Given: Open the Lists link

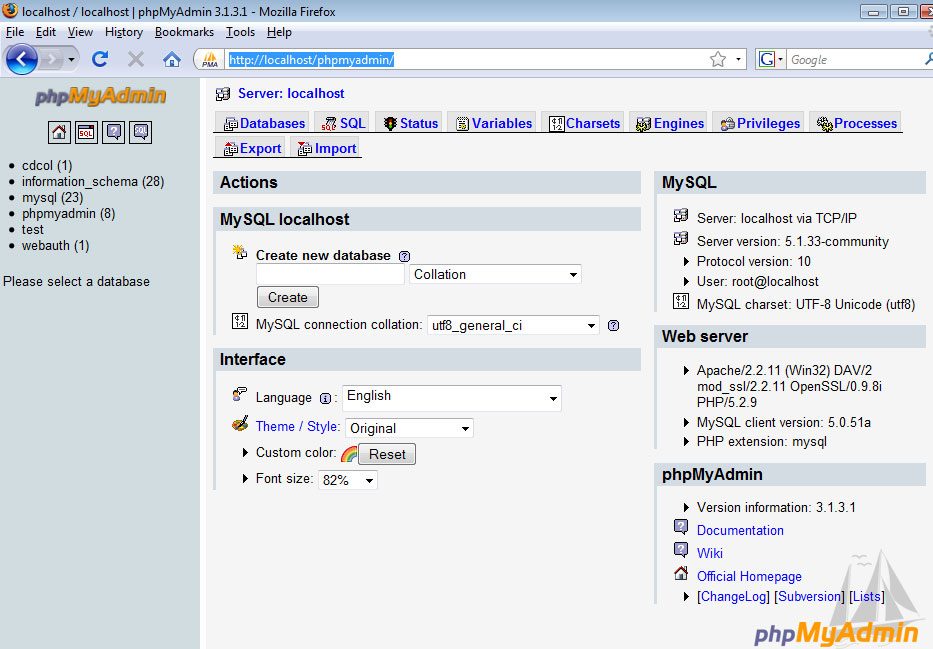Looking at the screenshot, I should [x=866, y=596].
